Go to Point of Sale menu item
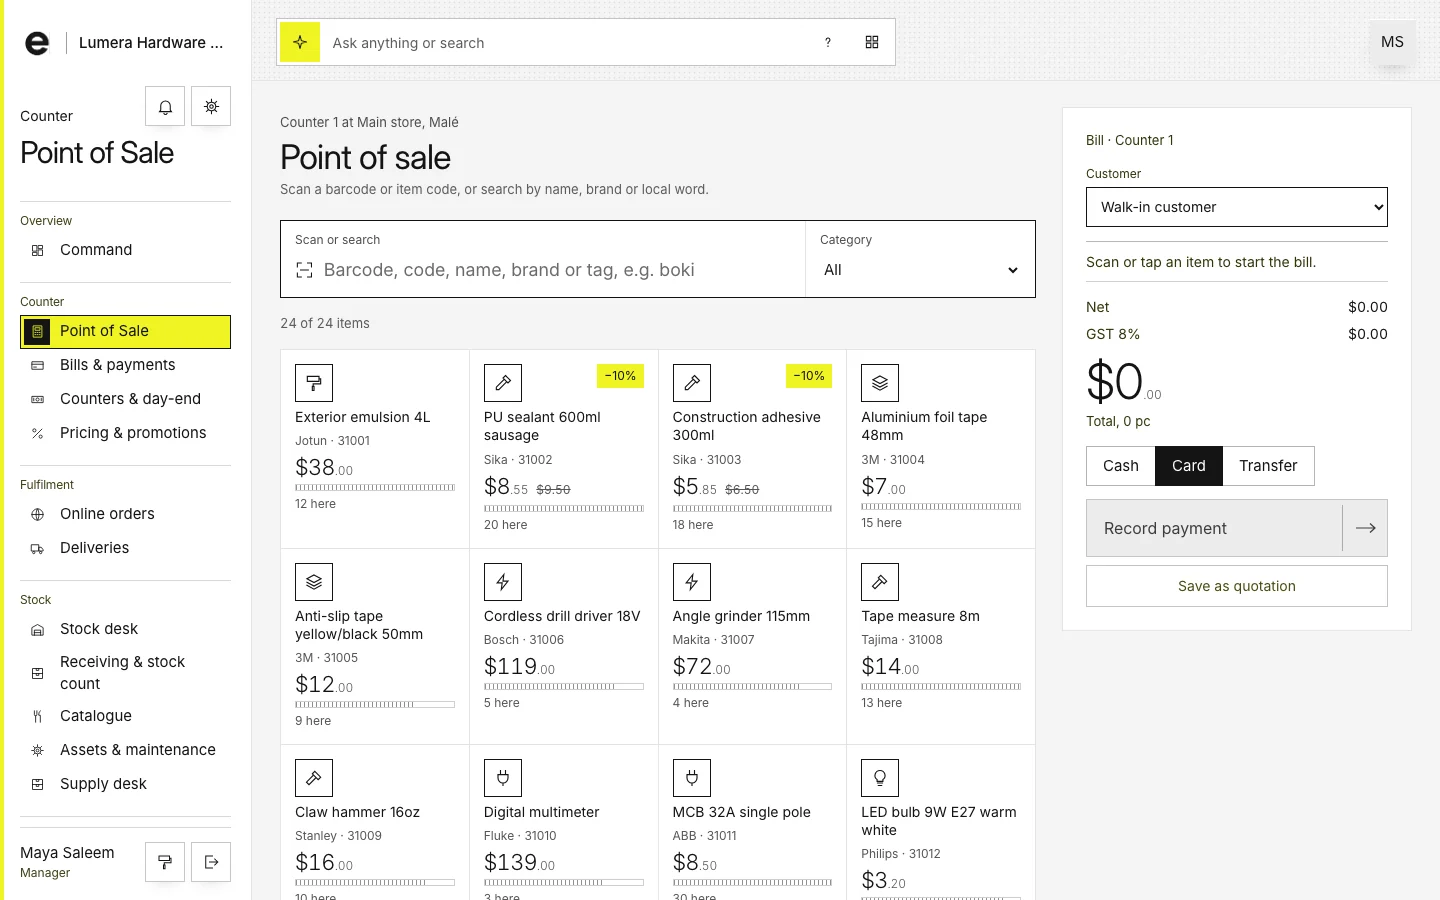 pos(125,331)
